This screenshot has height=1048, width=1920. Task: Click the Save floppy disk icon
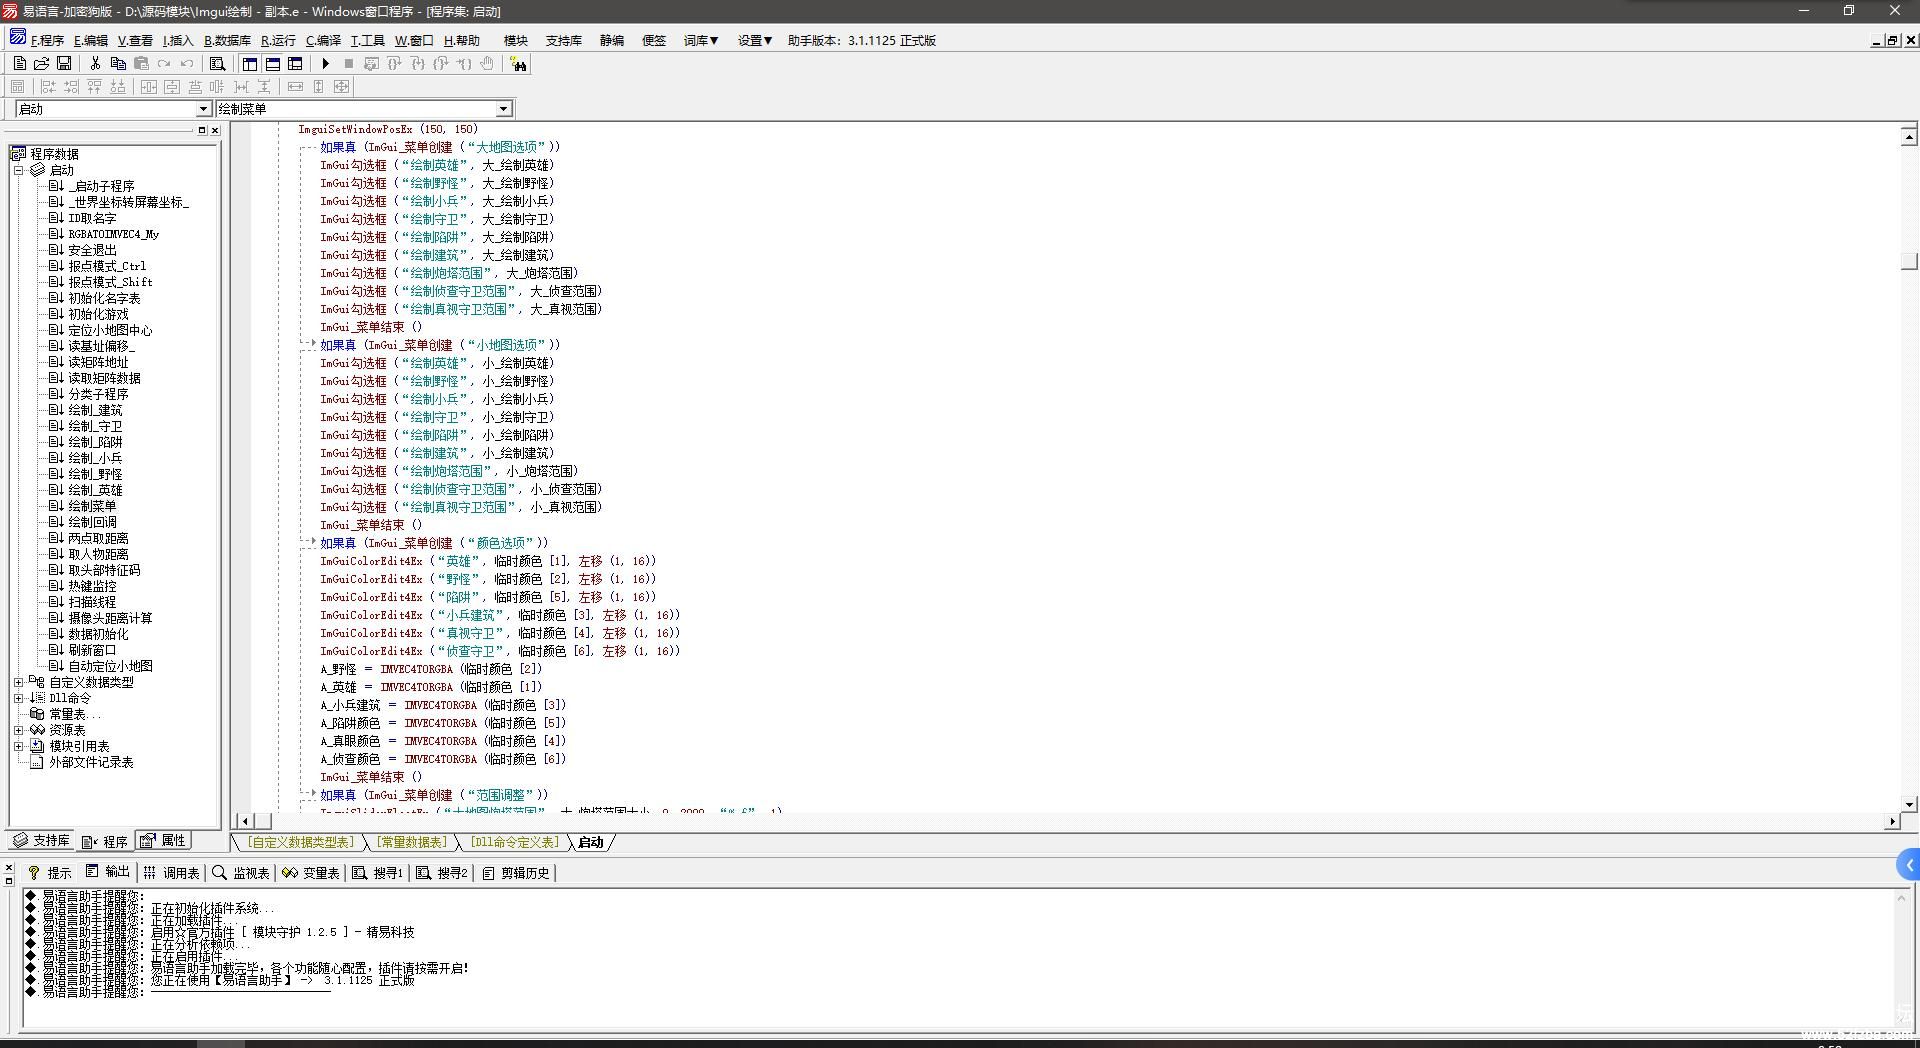tap(64, 63)
